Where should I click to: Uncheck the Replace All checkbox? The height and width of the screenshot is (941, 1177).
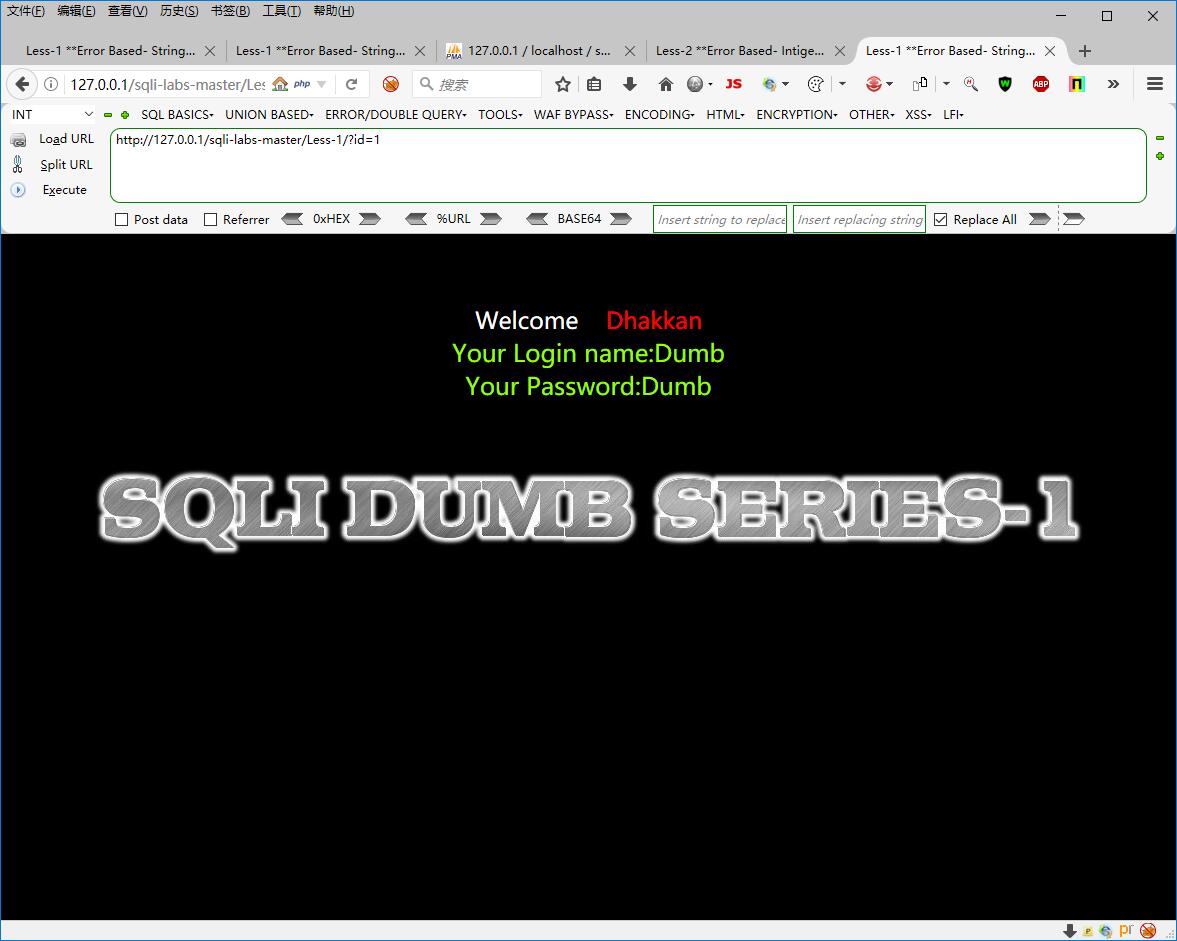[x=940, y=220]
